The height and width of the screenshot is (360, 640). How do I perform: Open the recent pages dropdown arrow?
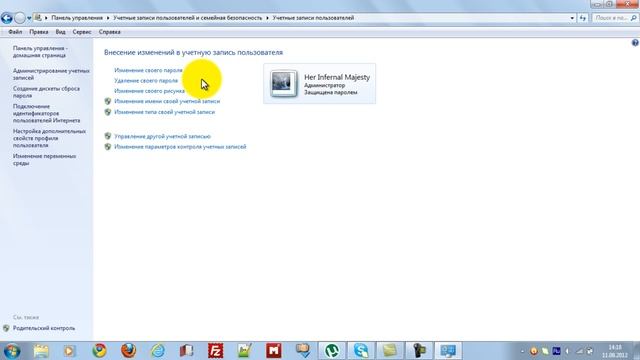coord(29,18)
